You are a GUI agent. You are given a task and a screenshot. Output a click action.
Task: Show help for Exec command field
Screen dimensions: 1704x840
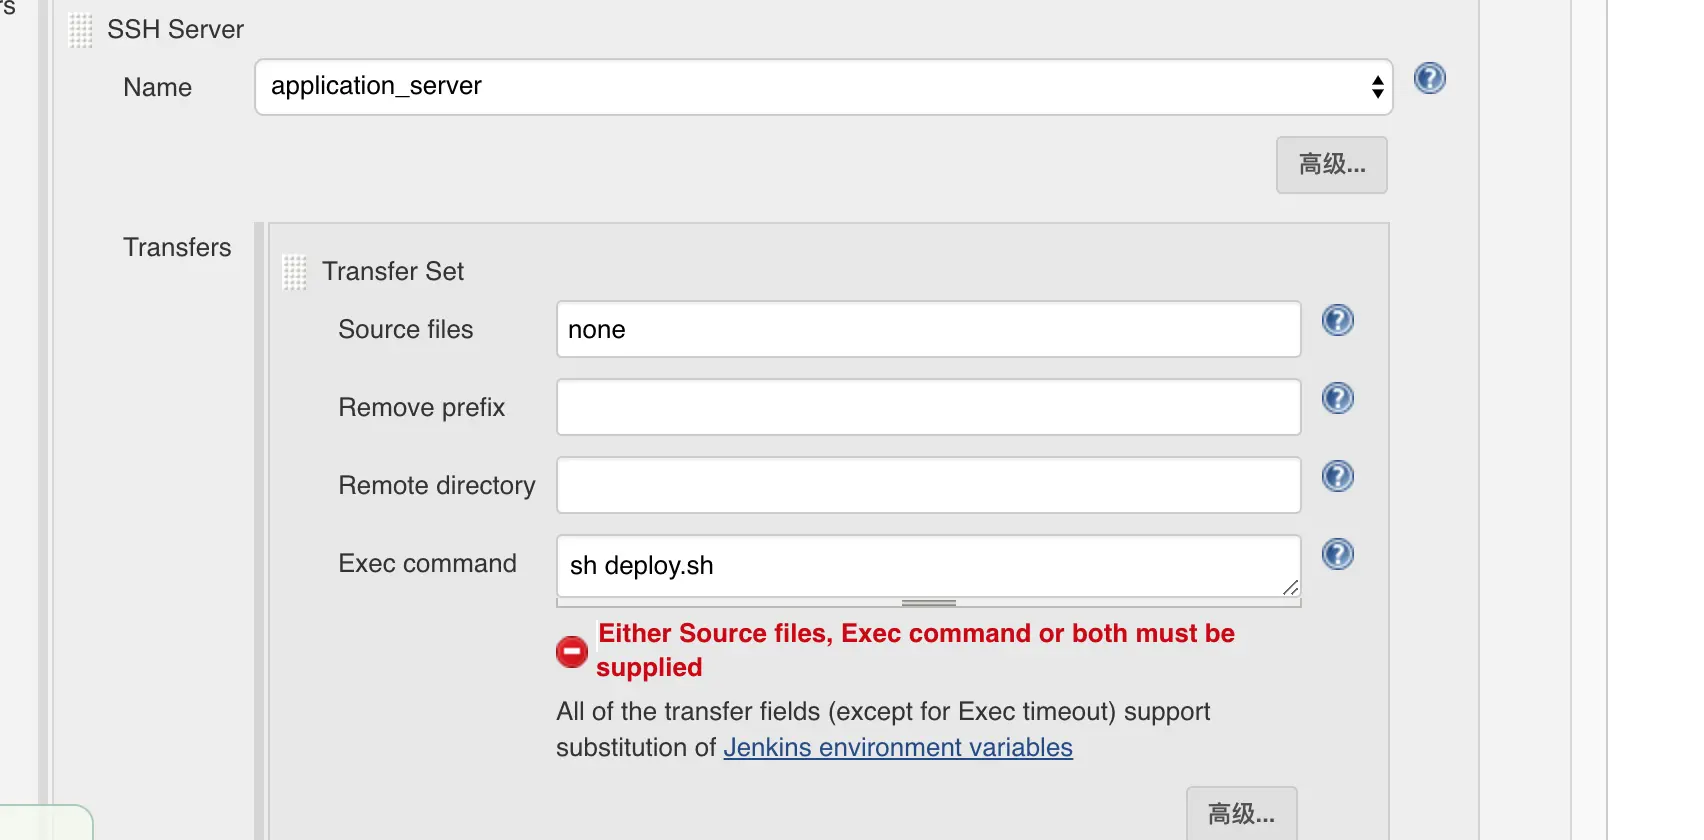(1337, 554)
